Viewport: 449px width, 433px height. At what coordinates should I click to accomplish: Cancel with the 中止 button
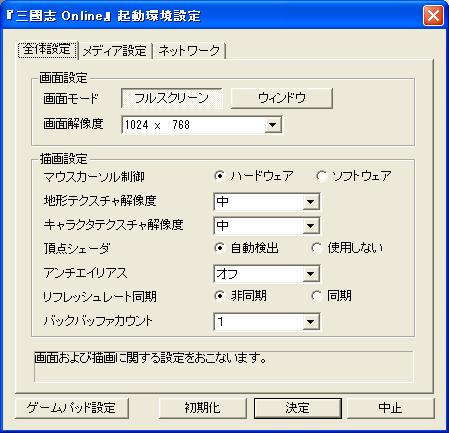391,408
